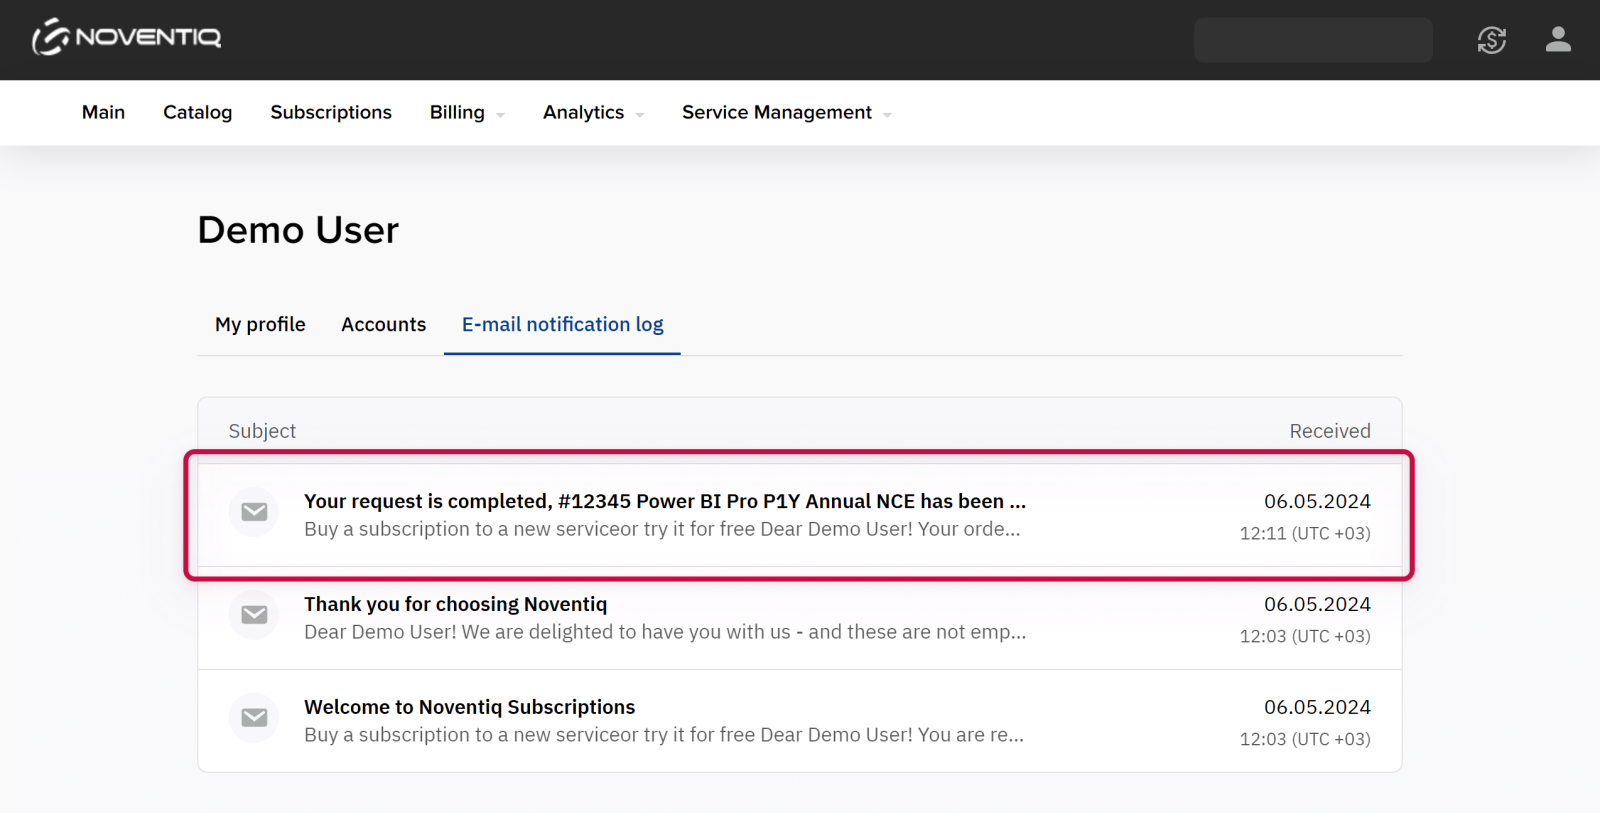
Task: Switch to the Accounts tab
Action: coord(383,325)
